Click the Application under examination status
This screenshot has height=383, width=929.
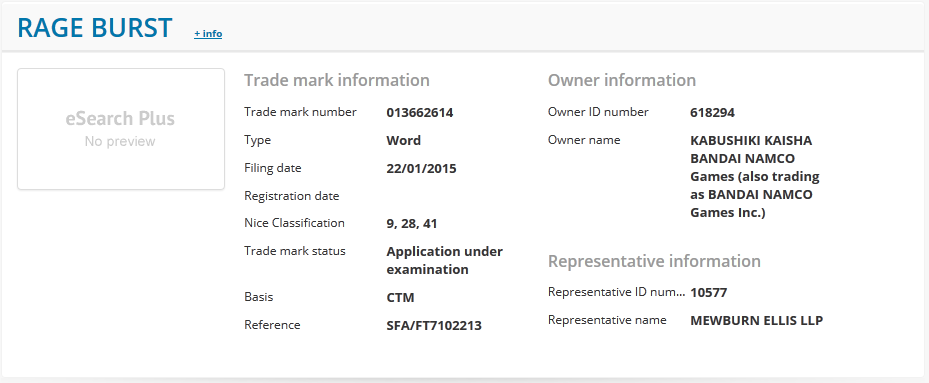pos(444,260)
